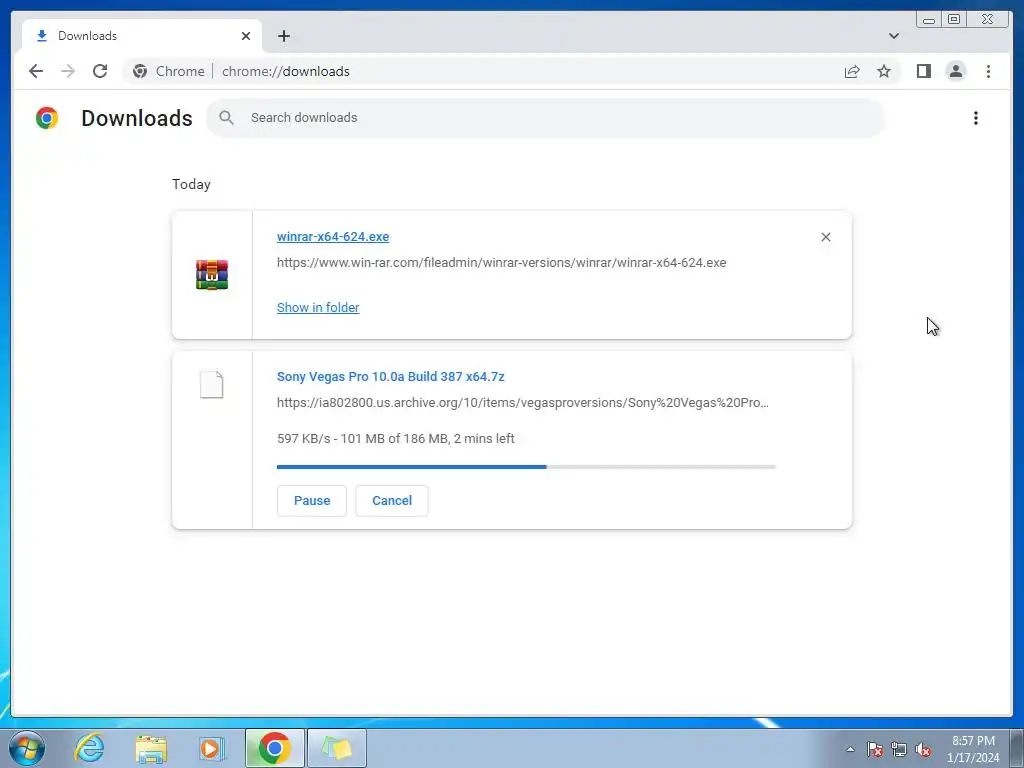1024x768 pixels.
Task: Go back using the browser back arrow
Action: (36, 71)
